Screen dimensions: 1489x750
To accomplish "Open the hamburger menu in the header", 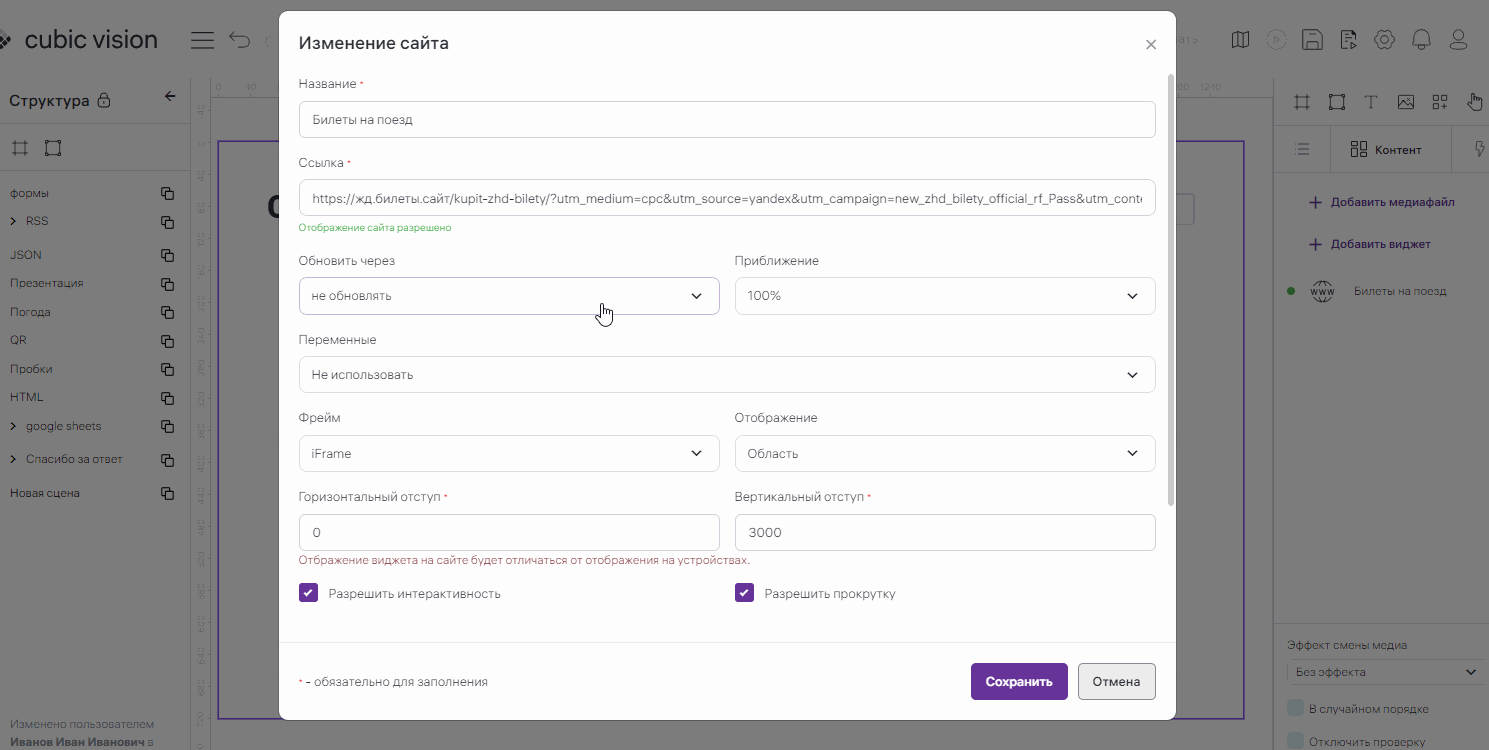I will tap(202, 40).
